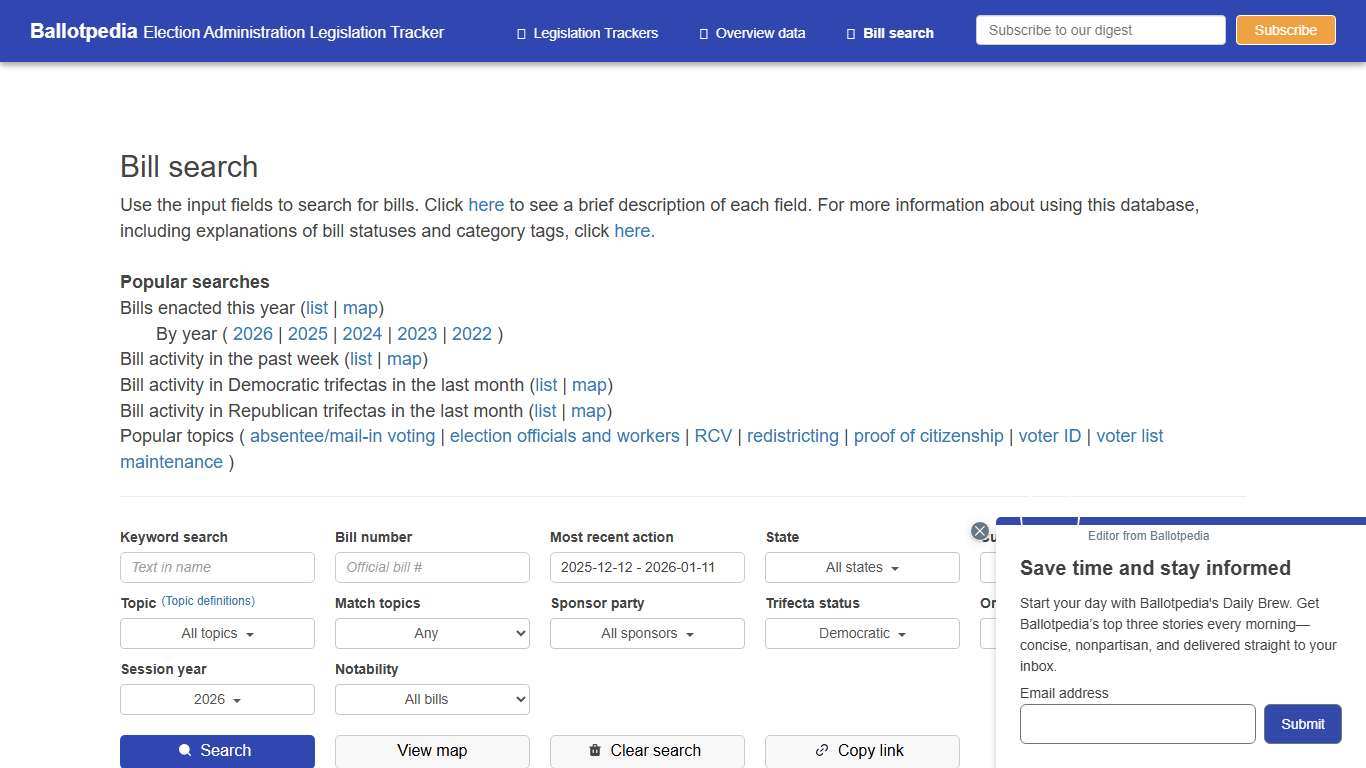Click the icon beside Overview data
Viewport: 1366px width, 768px height.
click(x=703, y=33)
